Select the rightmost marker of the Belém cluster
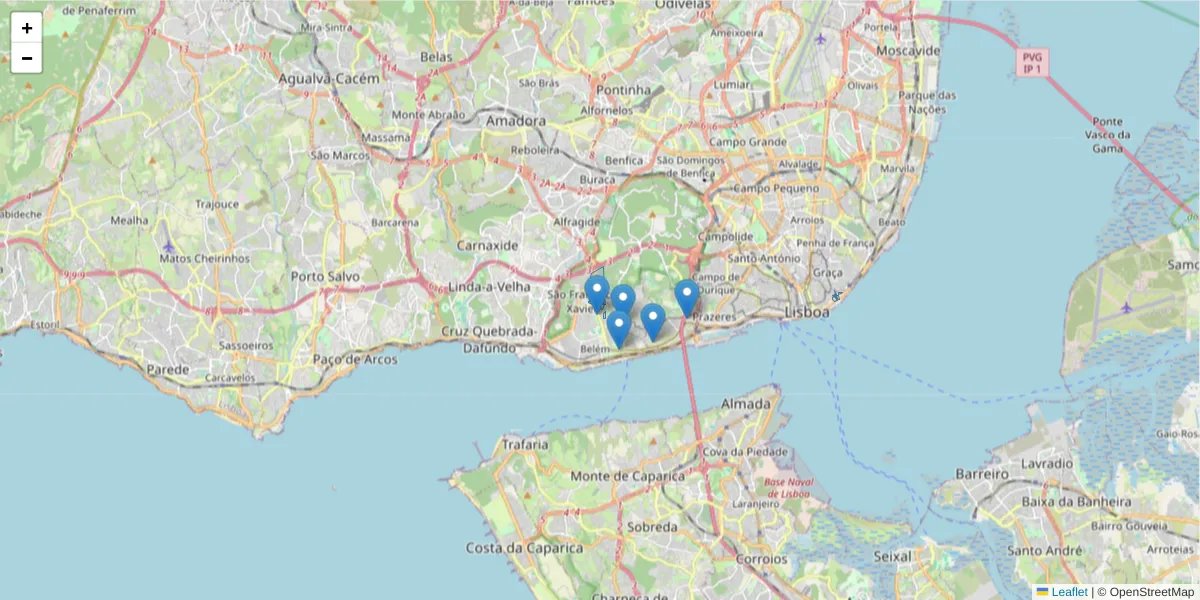This screenshot has height=600, width=1200. 653,322
